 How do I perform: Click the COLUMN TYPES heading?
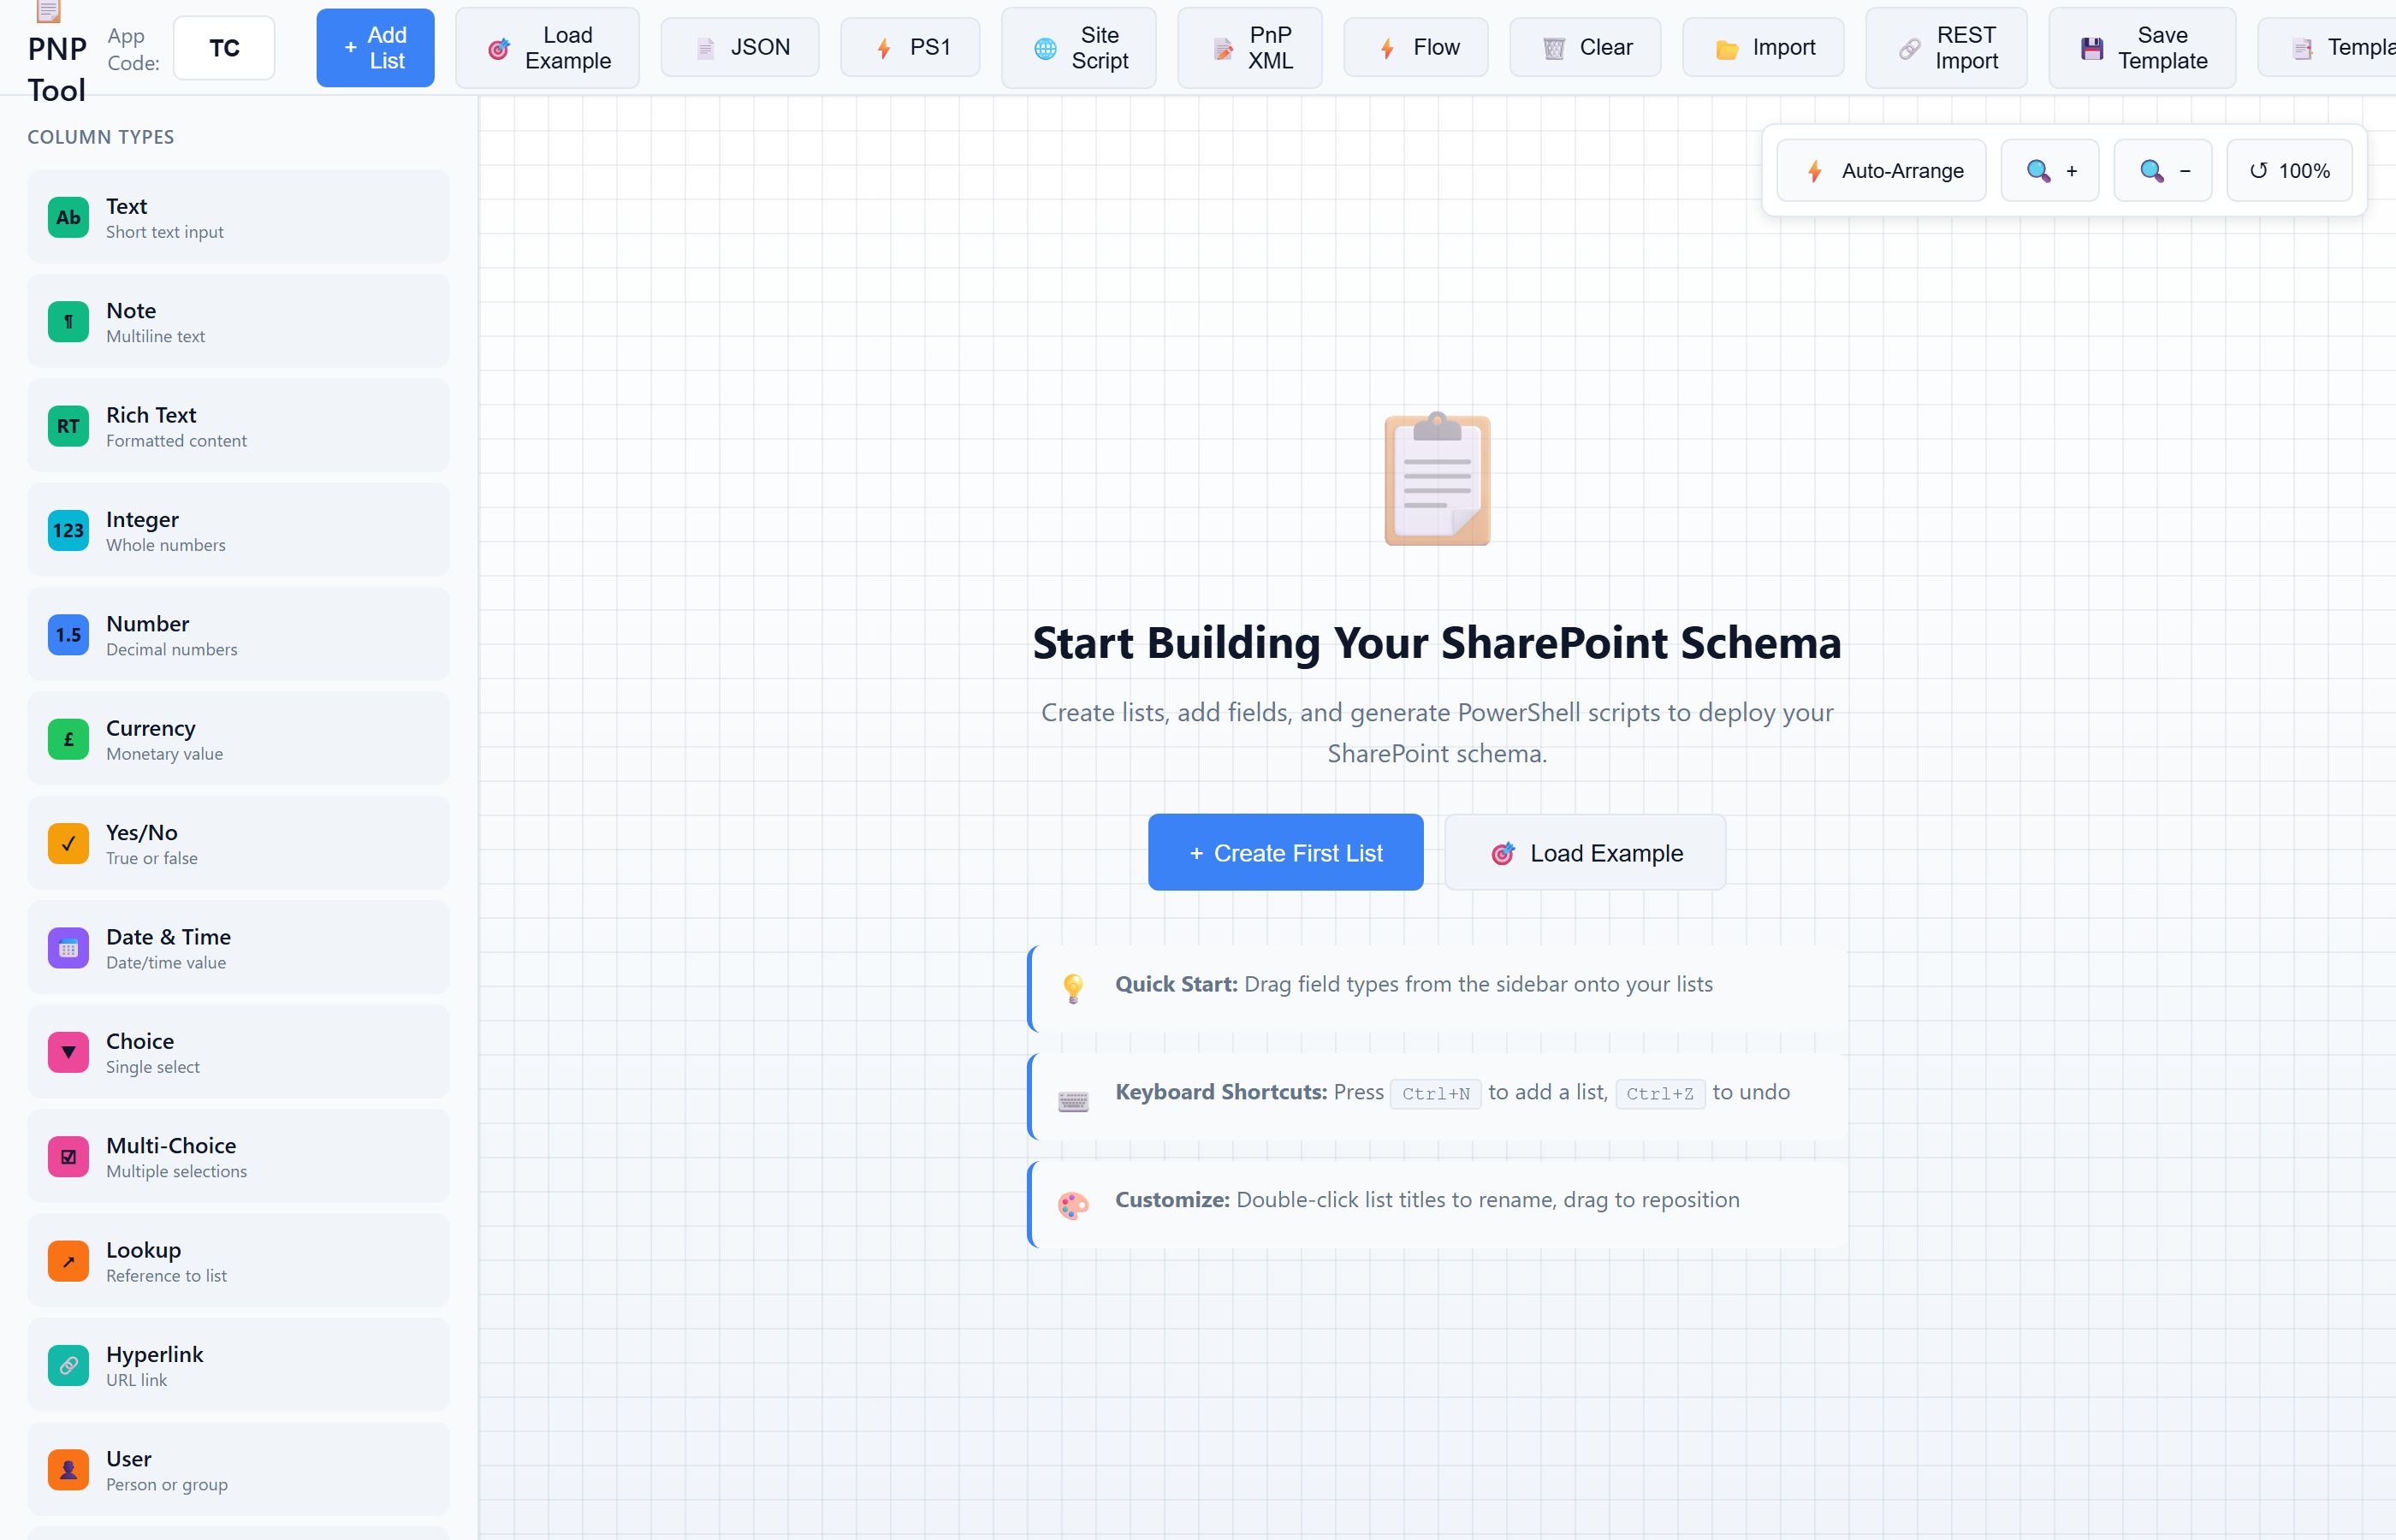tap(101, 137)
